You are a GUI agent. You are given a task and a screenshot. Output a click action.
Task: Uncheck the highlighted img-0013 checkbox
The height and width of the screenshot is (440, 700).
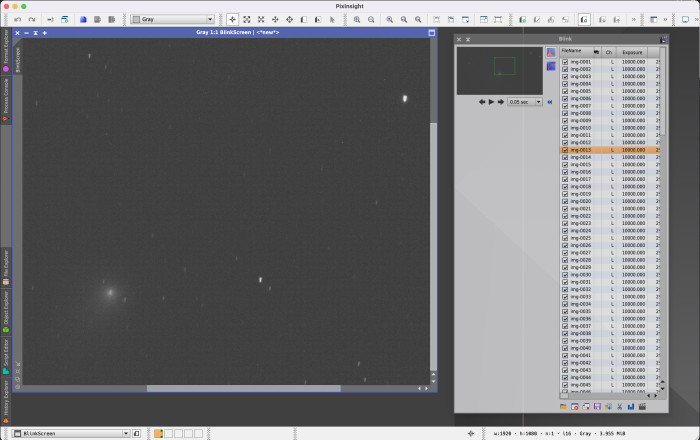click(x=565, y=150)
